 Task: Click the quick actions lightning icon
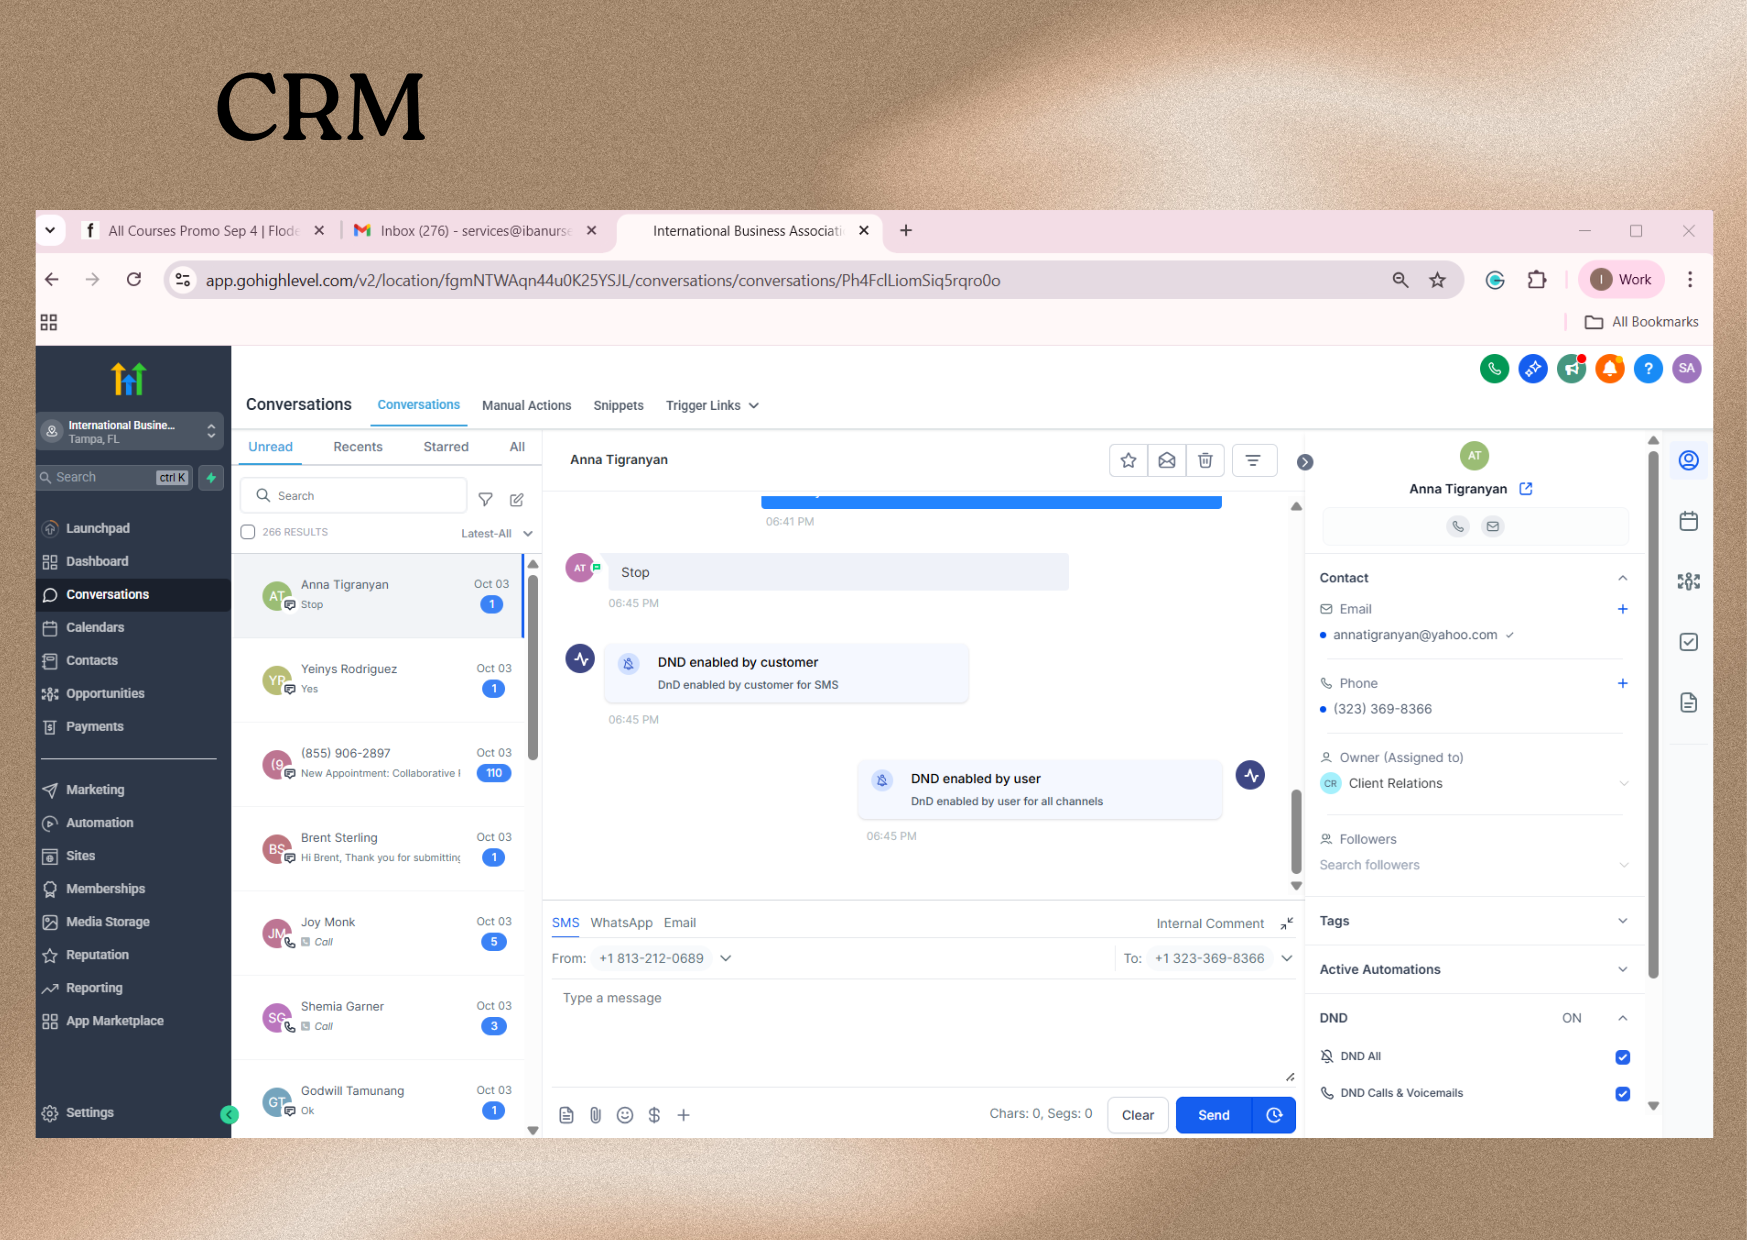pyautogui.click(x=211, y=478)
